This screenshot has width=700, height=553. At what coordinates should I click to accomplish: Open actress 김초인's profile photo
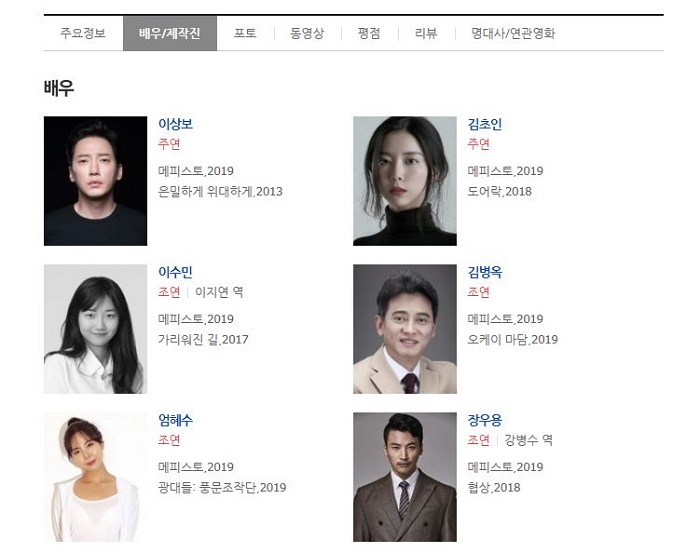[405, 181]
